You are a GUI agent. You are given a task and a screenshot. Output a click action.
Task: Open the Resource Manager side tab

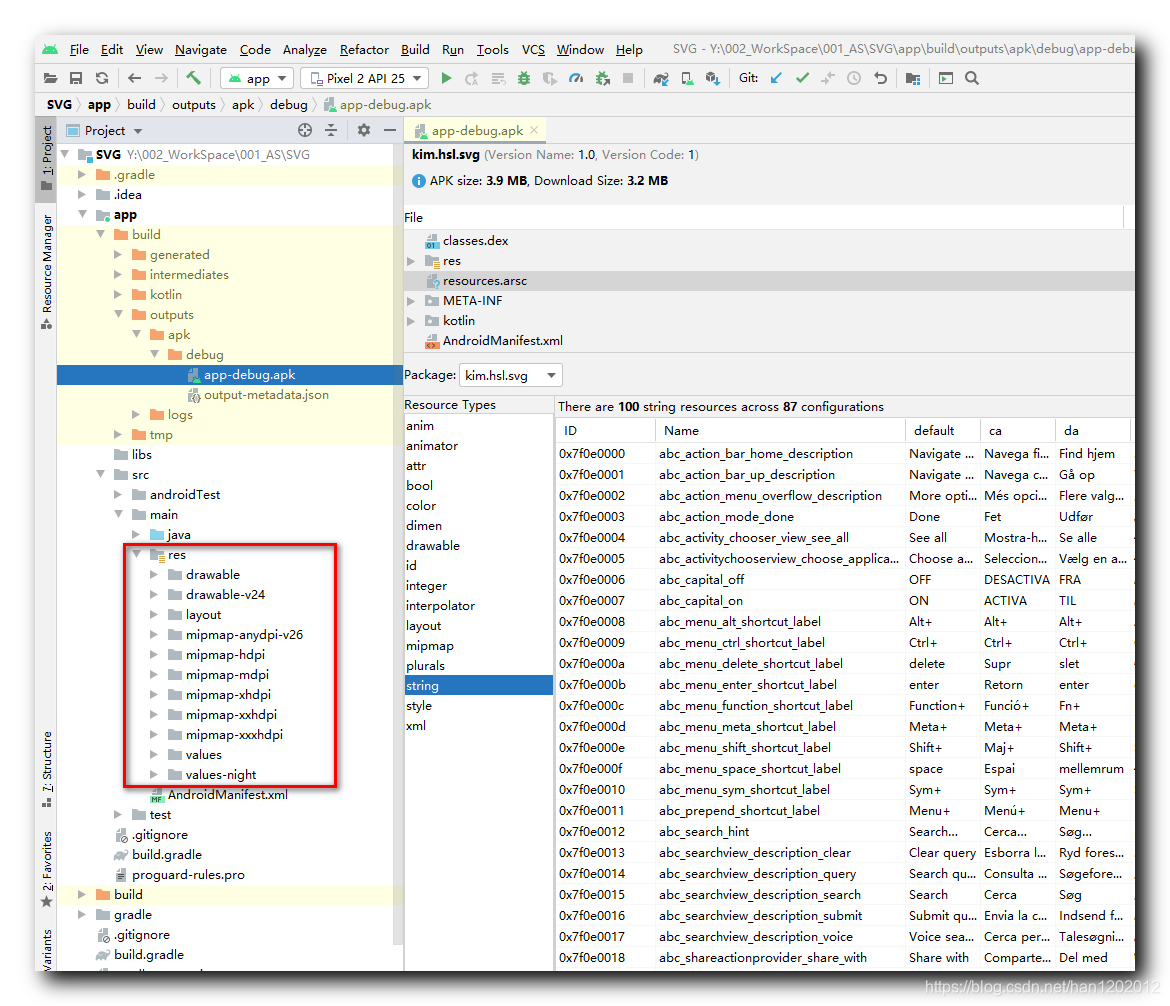(47, 272)
